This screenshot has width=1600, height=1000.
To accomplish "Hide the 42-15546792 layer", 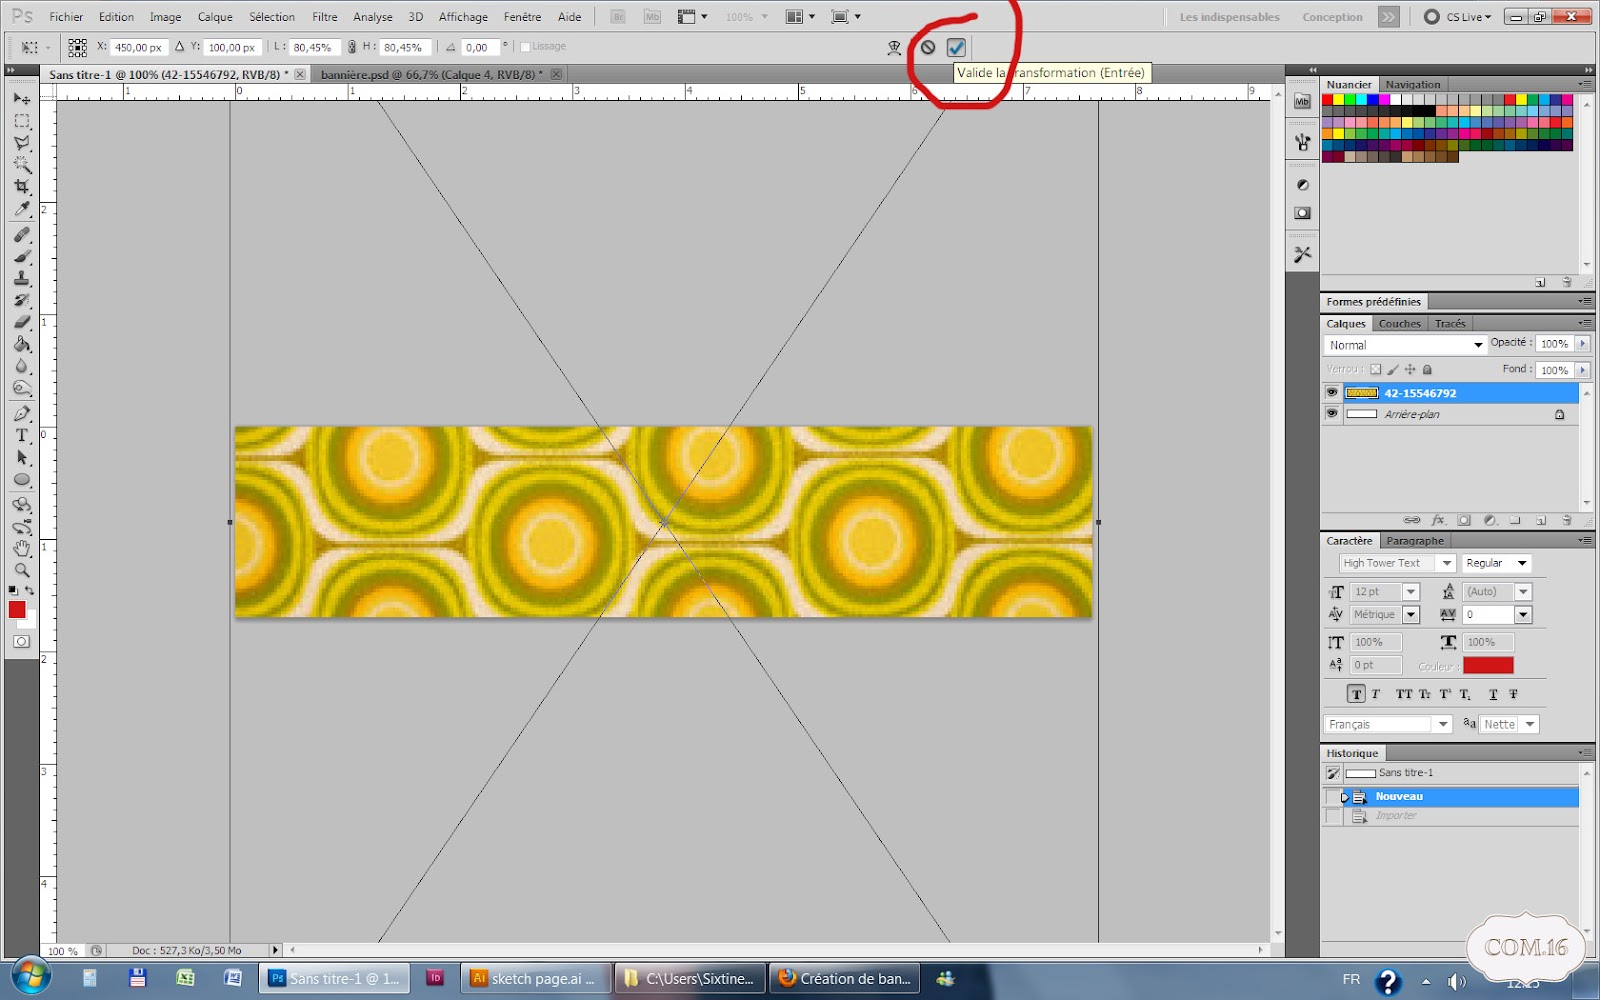I will click(1331, 393).
